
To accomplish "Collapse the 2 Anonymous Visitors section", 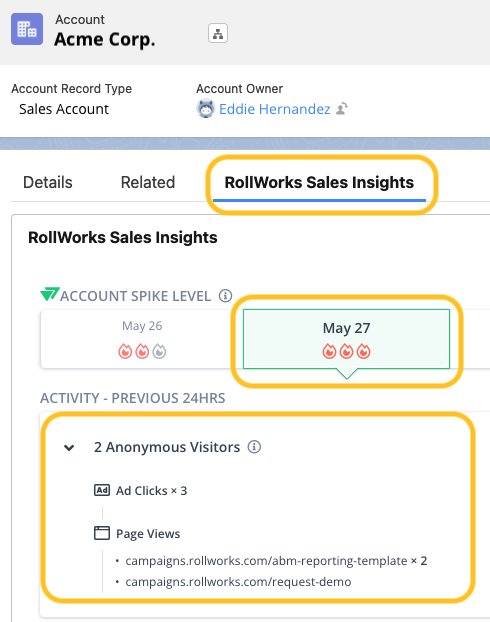I will tap(69, 448).
